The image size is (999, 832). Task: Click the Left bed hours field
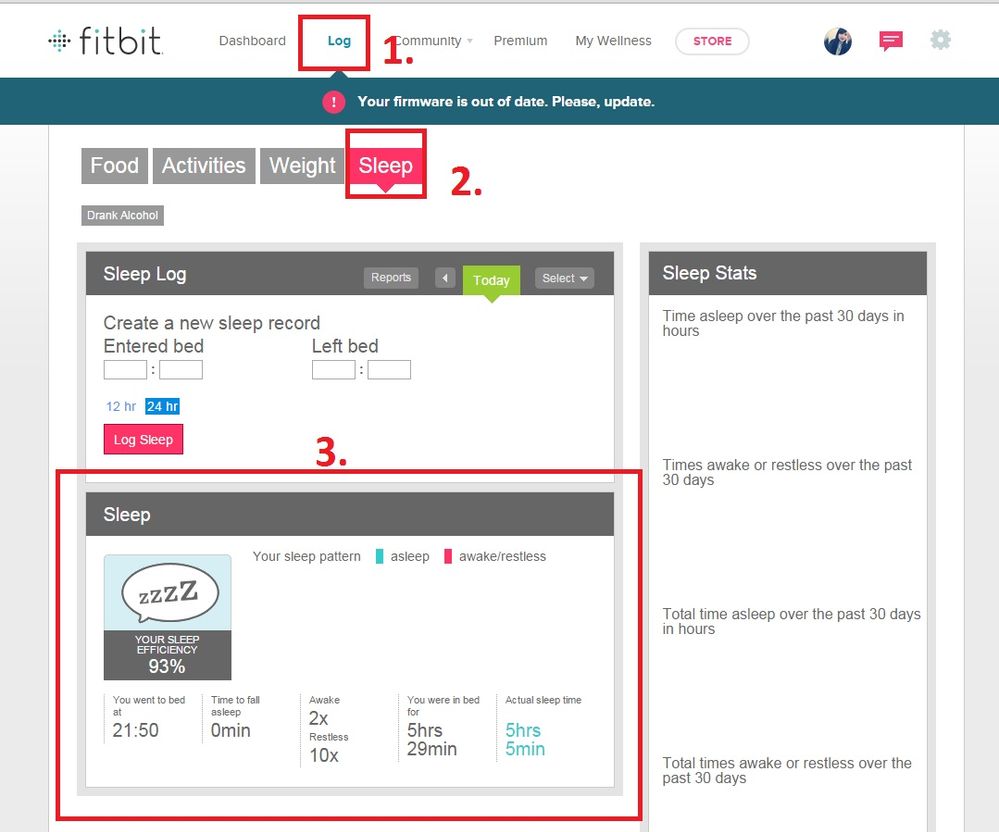(333, 369)
